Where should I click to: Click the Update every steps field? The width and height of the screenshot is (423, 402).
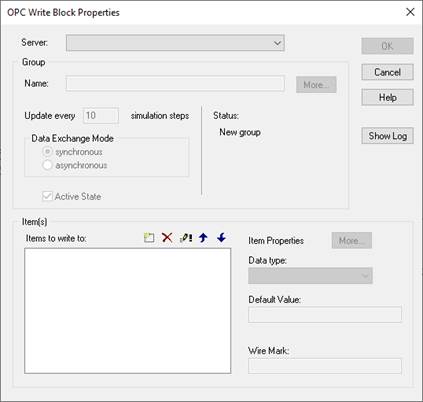click(x=101, y=115)
